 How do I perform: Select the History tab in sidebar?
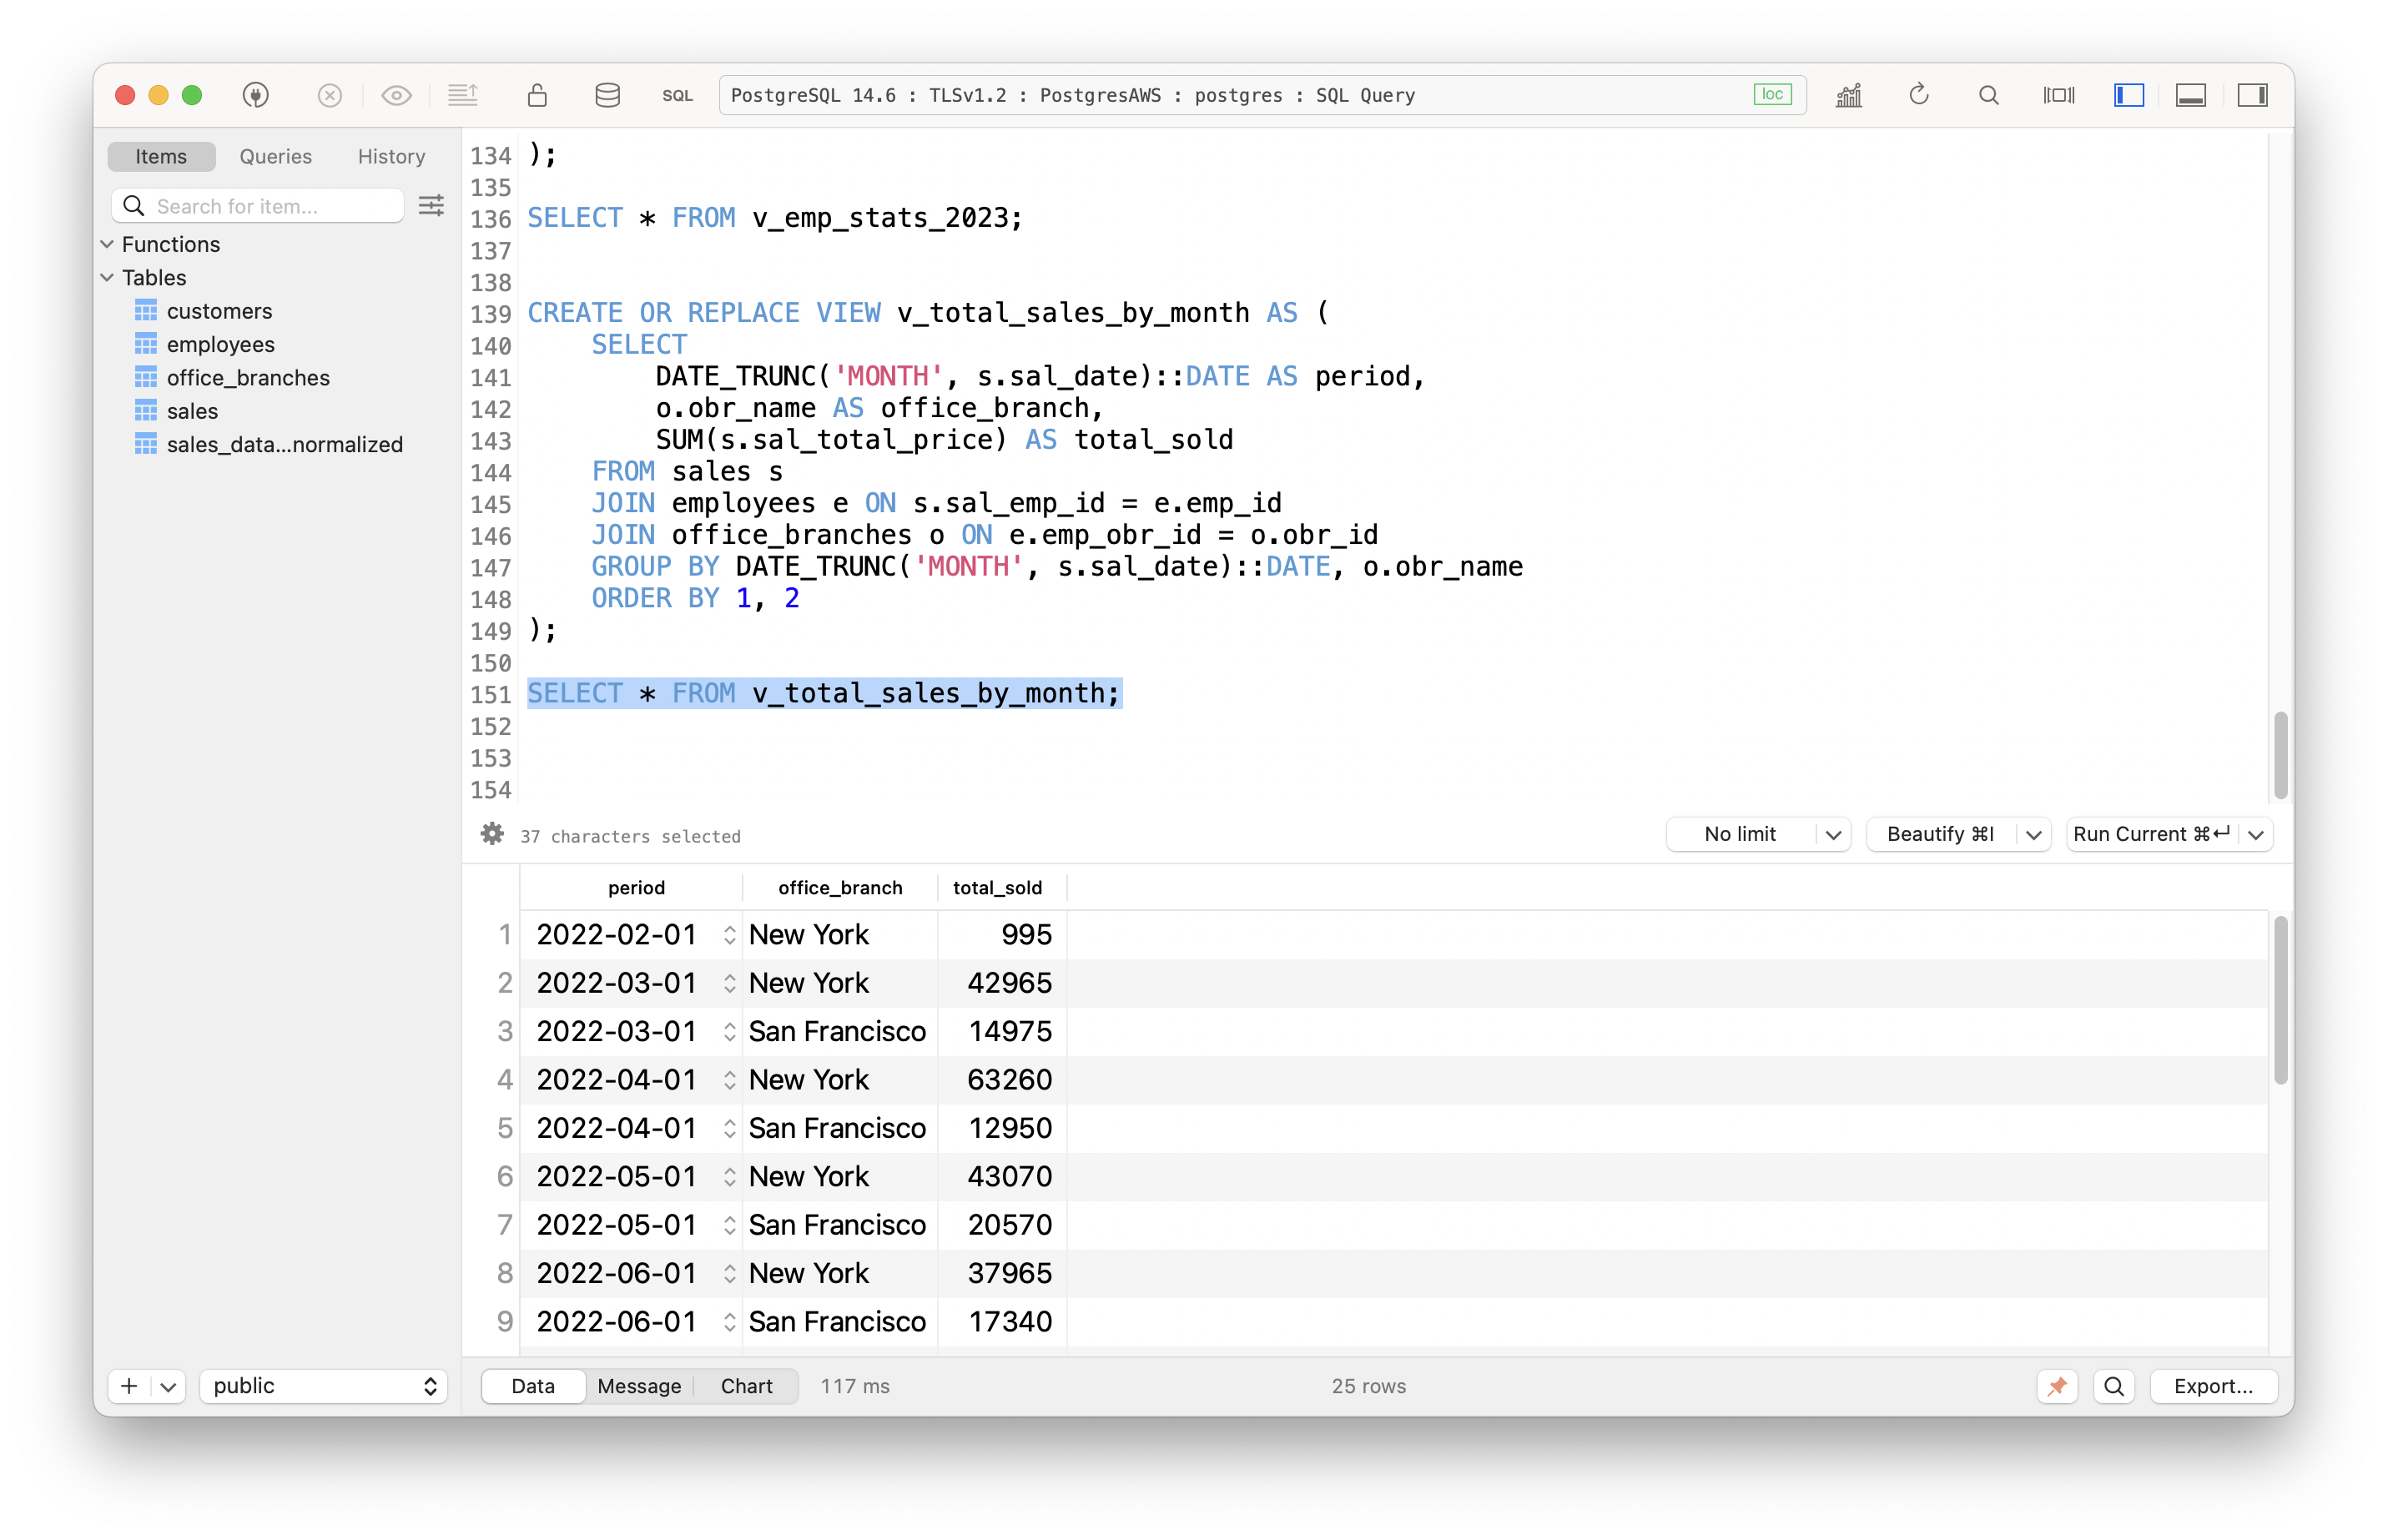pyautogui.click(x=390, y=155)
